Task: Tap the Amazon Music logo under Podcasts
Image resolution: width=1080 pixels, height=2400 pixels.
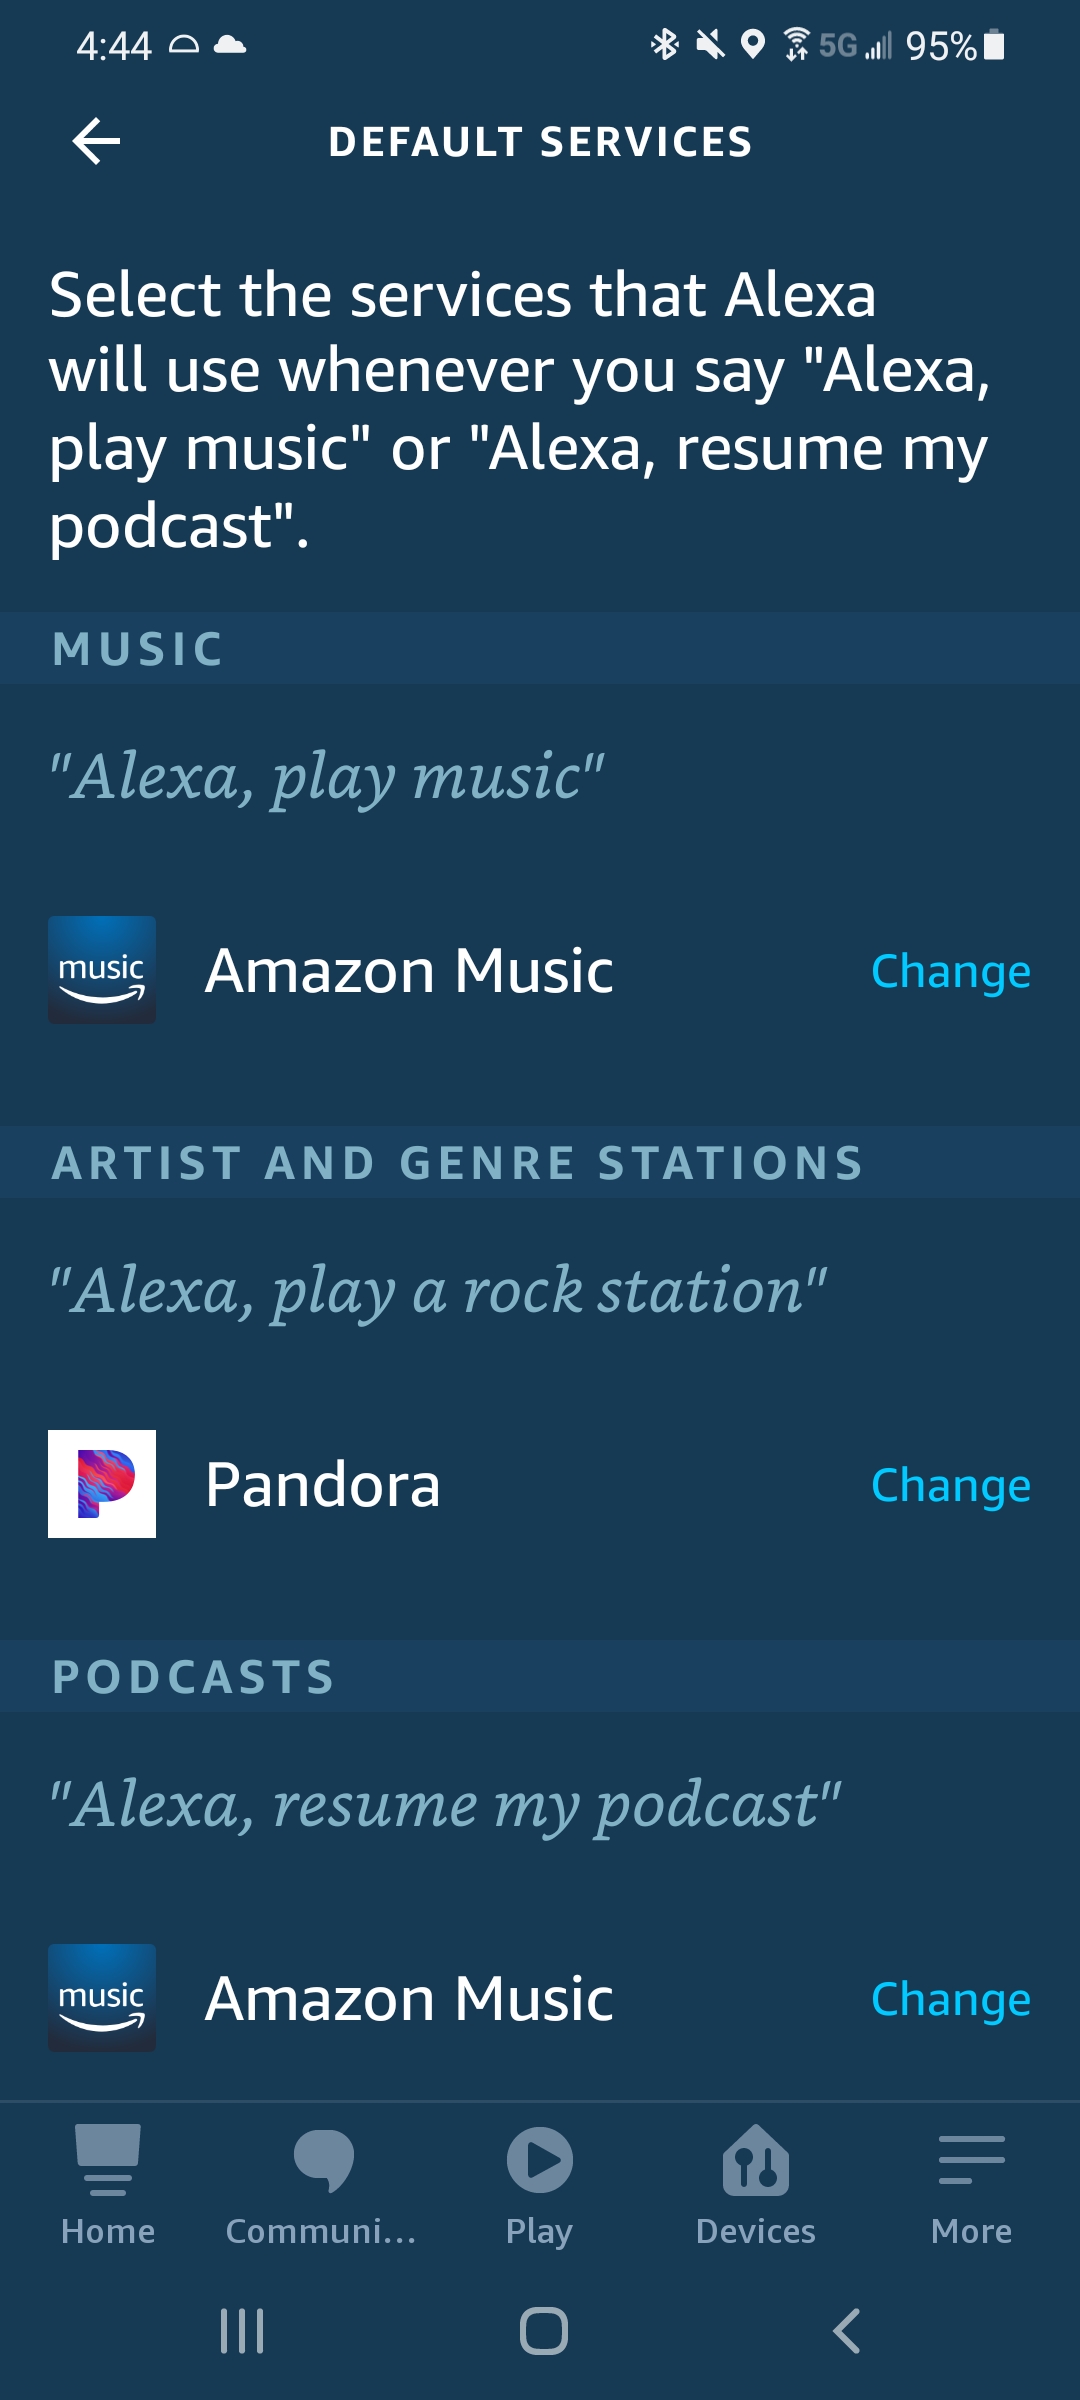Action: (102, 1998)
